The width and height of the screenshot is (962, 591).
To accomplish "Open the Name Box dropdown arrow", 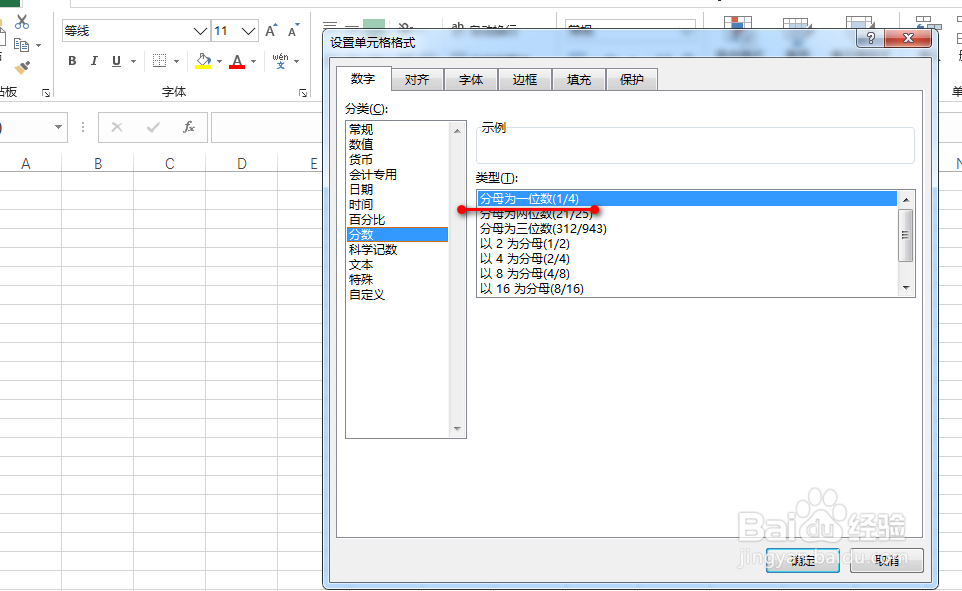I will pos(60,127).
